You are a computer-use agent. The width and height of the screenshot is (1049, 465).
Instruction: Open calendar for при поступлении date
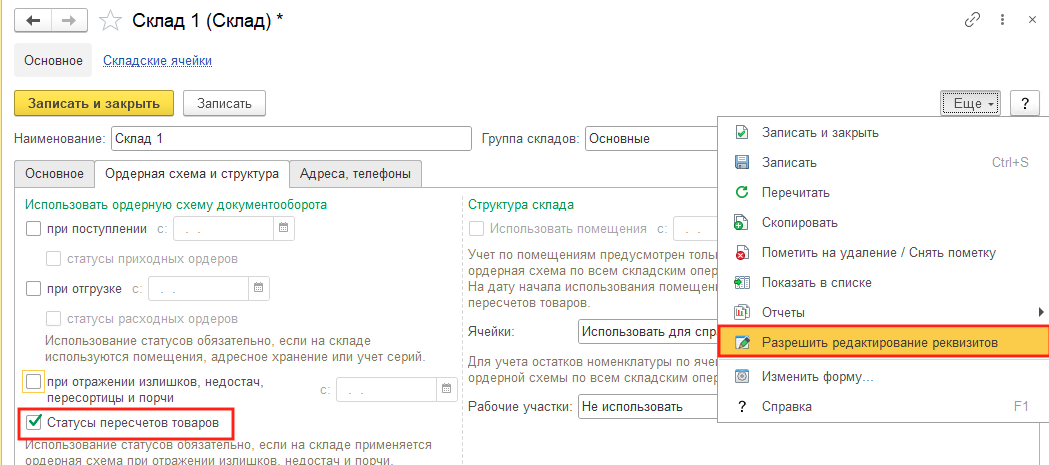[284, 228]
